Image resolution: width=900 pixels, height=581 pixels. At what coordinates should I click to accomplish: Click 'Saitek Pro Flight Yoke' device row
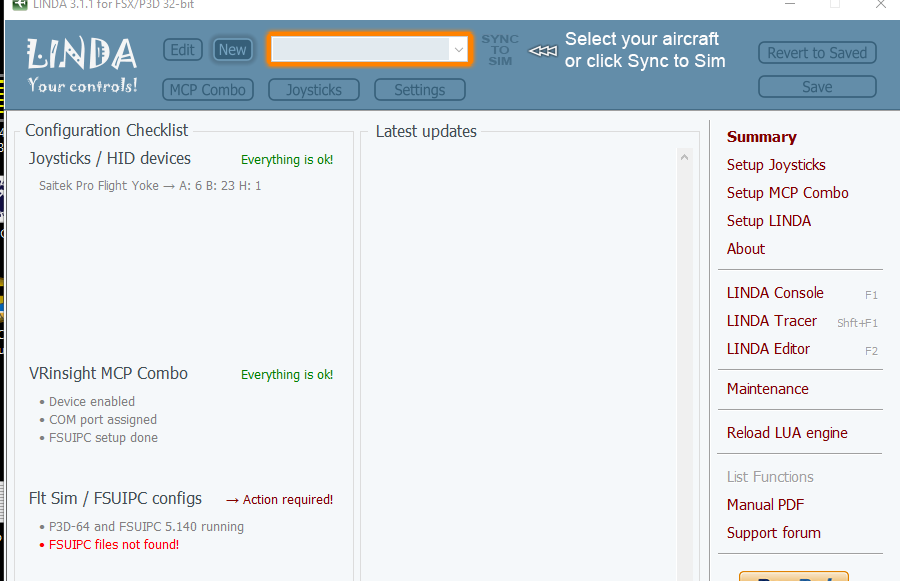[x=150, y=185]
